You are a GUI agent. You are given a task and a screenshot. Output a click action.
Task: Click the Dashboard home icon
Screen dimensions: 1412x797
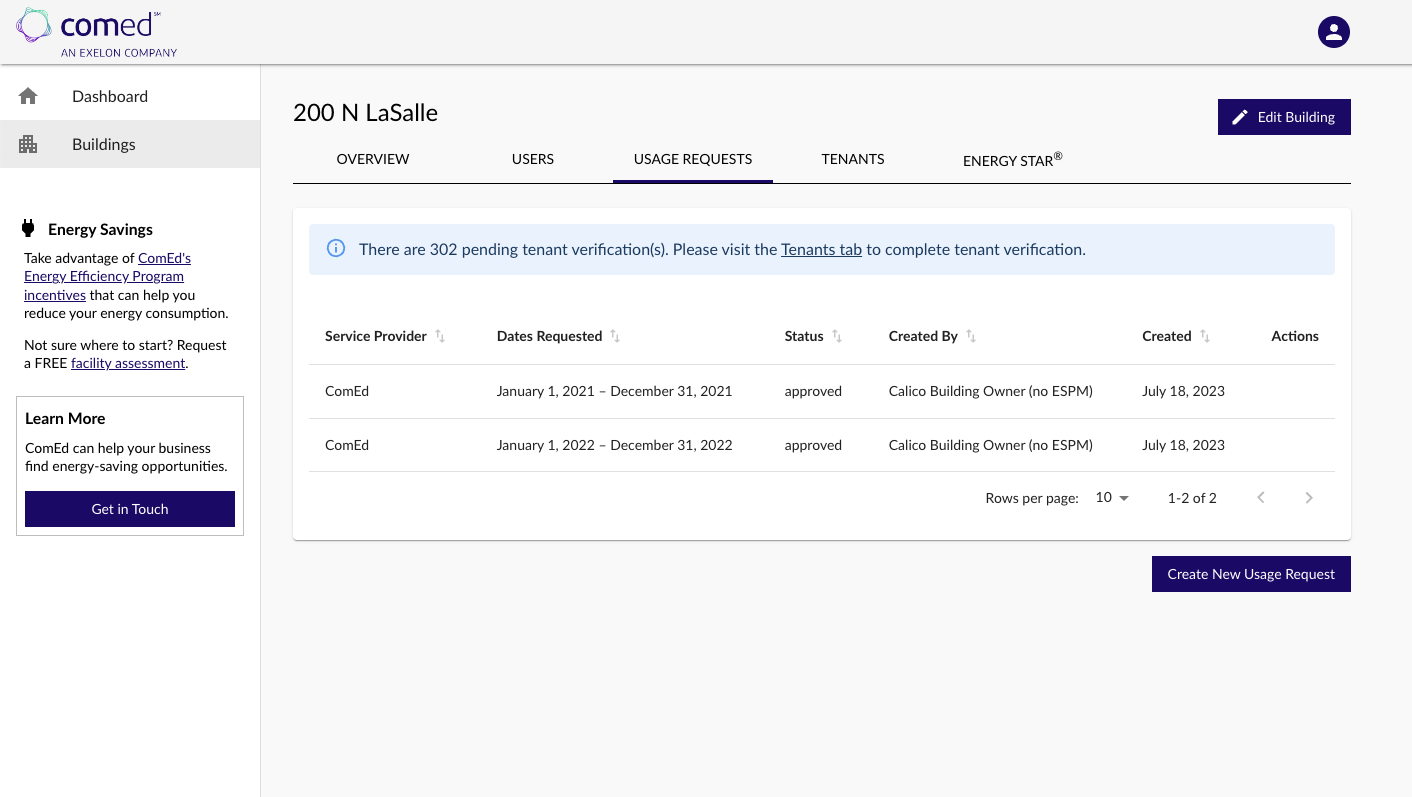tap(28, 96)
